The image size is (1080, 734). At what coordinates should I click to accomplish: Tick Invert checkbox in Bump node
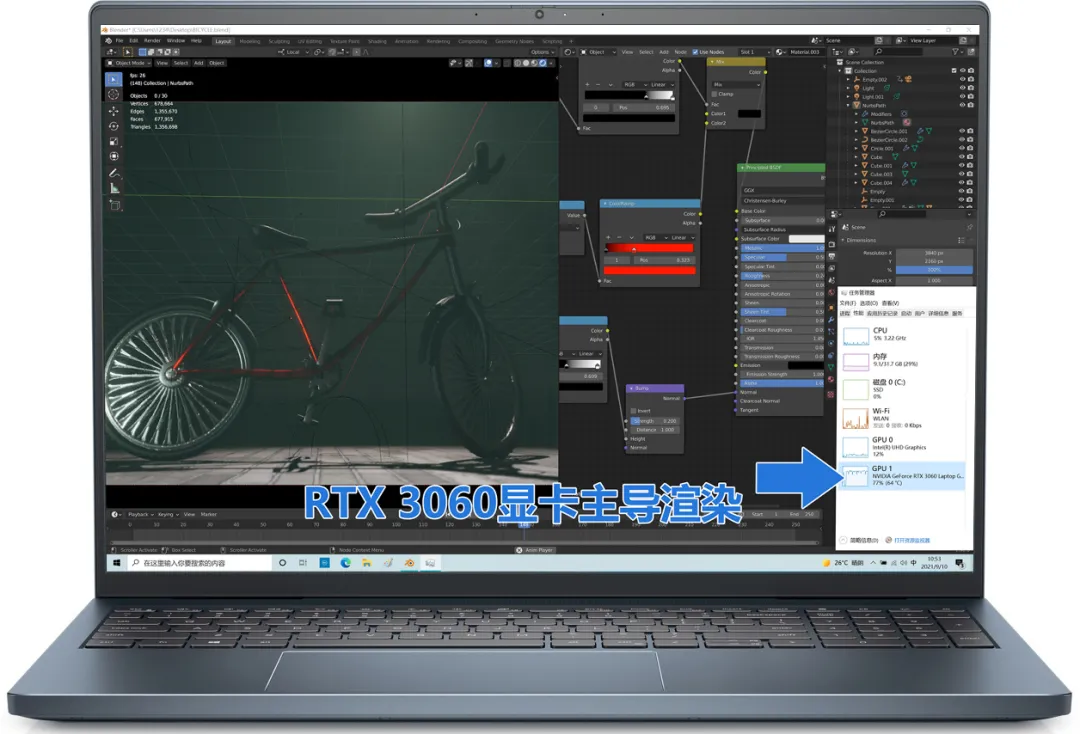click(x=633, y=411)
